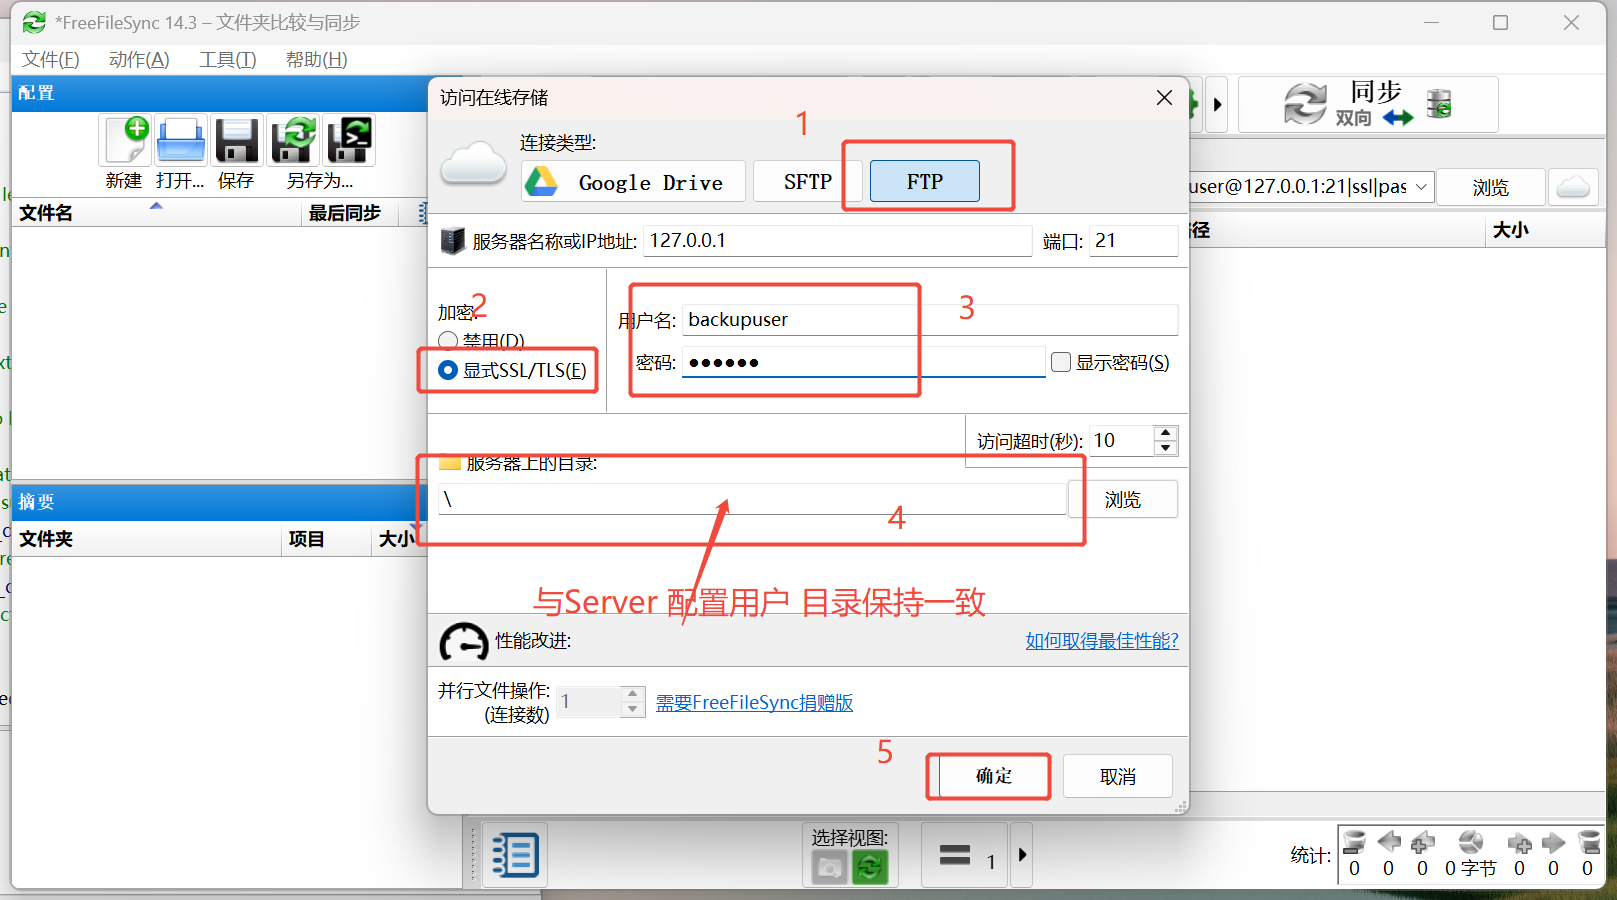
Task: Increase the 访问超时 timeout spinner
Action: (1165, 433)
